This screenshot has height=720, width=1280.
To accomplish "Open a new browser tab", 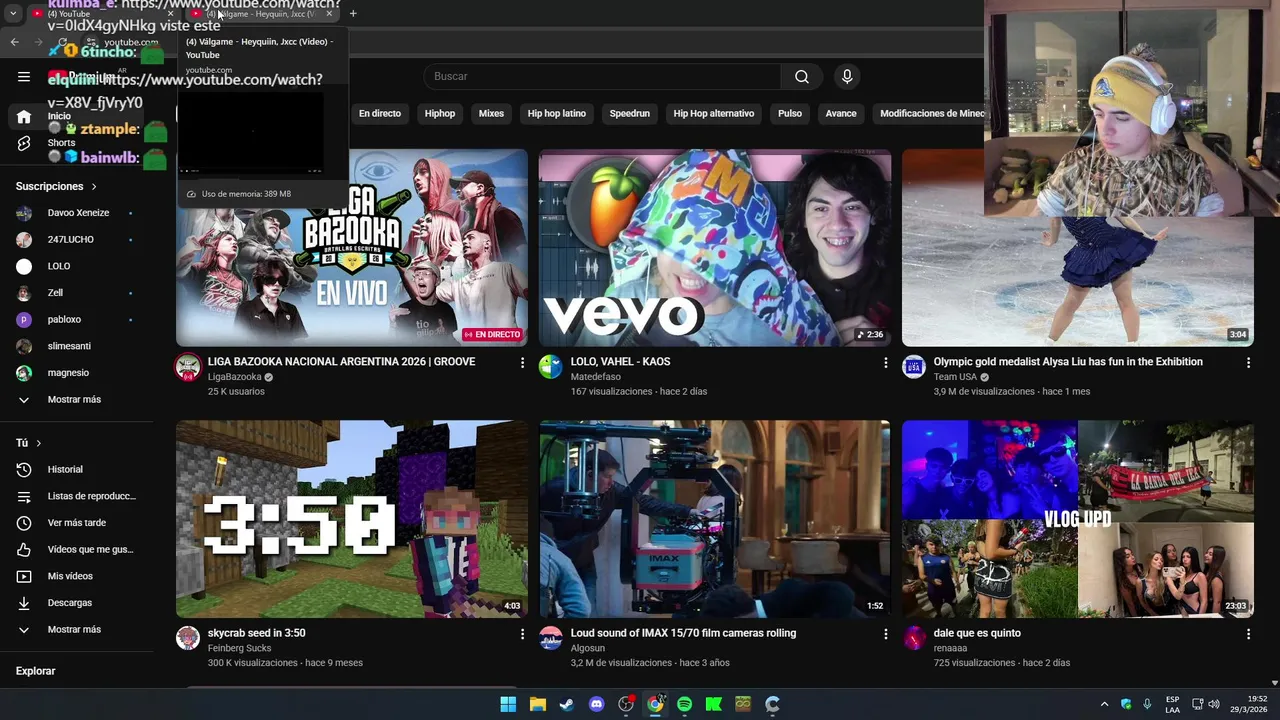I will [353, 13].
